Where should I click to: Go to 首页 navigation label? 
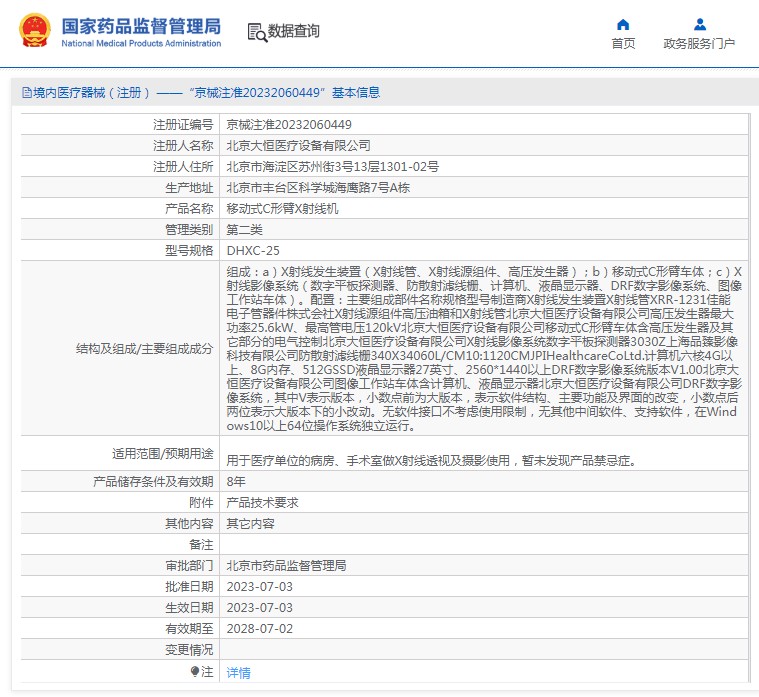pos(623,44)
